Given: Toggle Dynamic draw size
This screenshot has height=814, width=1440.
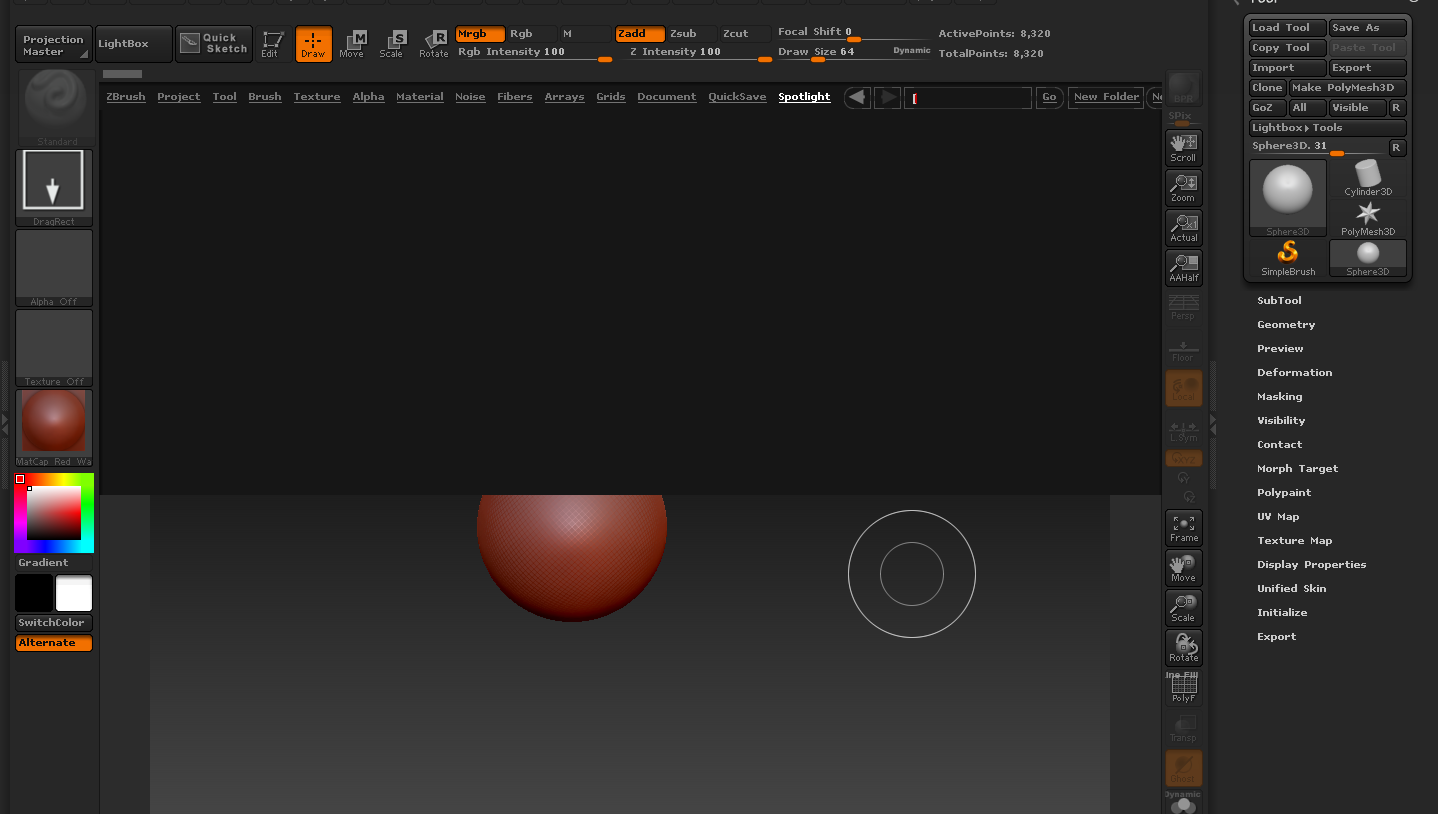Looking at the screenshot, I should pos(911,50).
